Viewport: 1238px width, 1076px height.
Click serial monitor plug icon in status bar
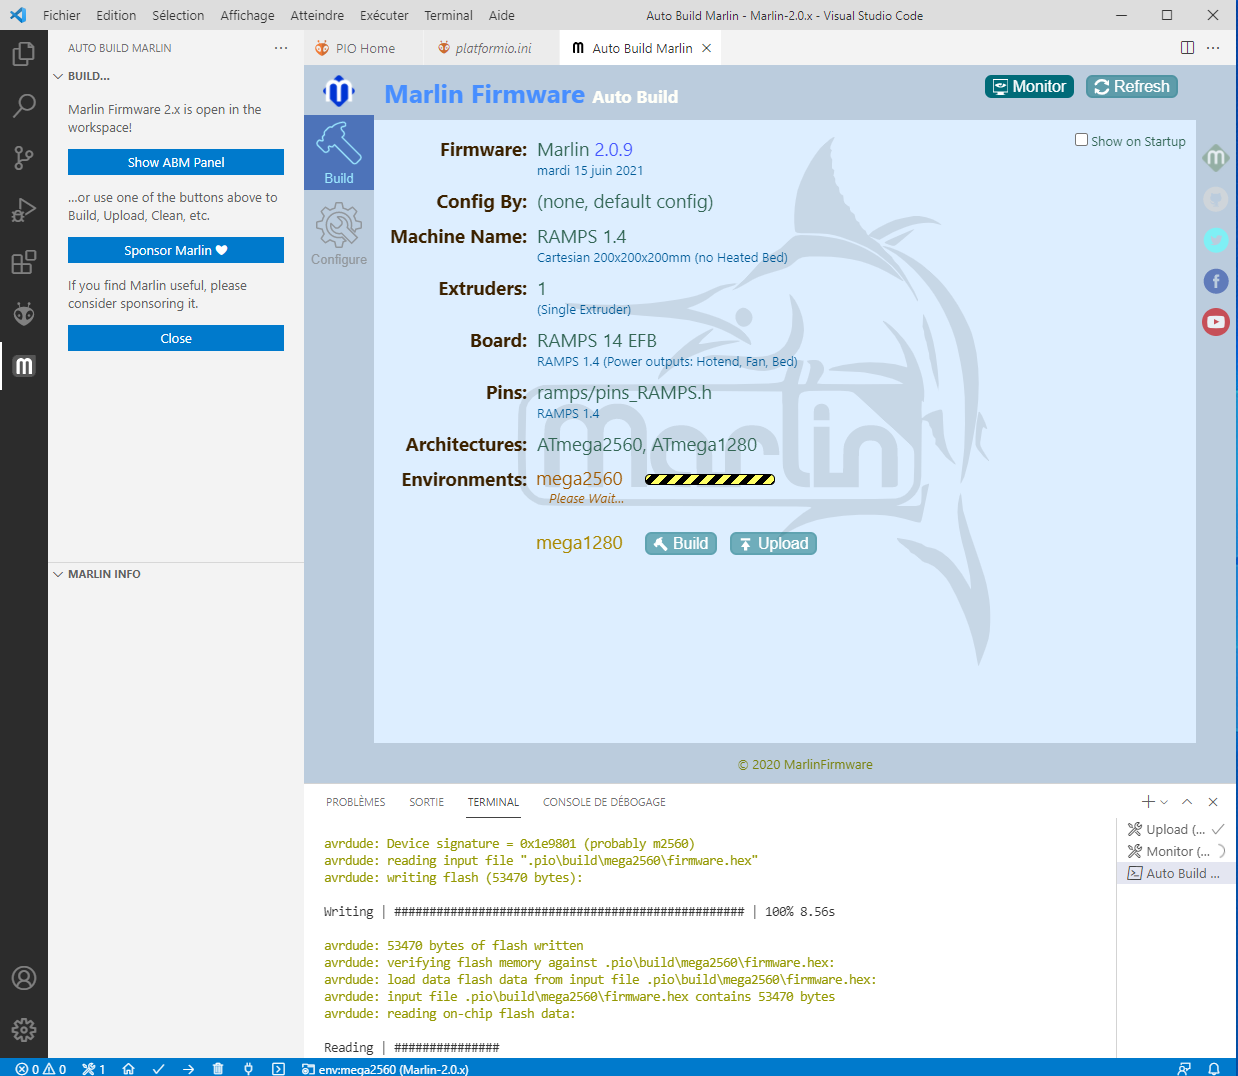(248, 1068)
